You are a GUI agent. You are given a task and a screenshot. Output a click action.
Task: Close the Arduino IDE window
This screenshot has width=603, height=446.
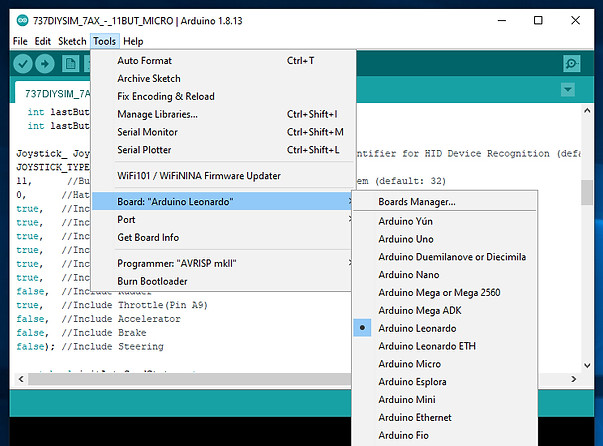point(575,20)
